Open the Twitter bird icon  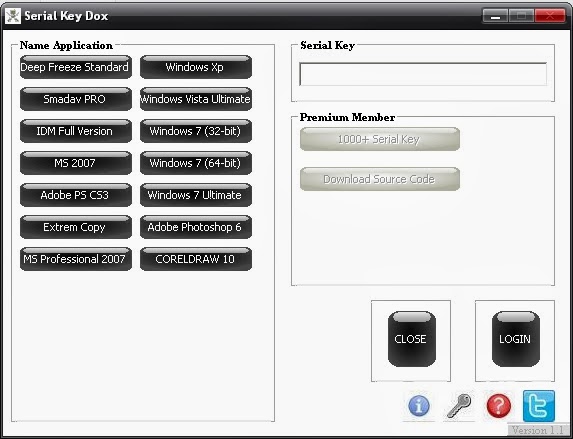tap(539, 406)
